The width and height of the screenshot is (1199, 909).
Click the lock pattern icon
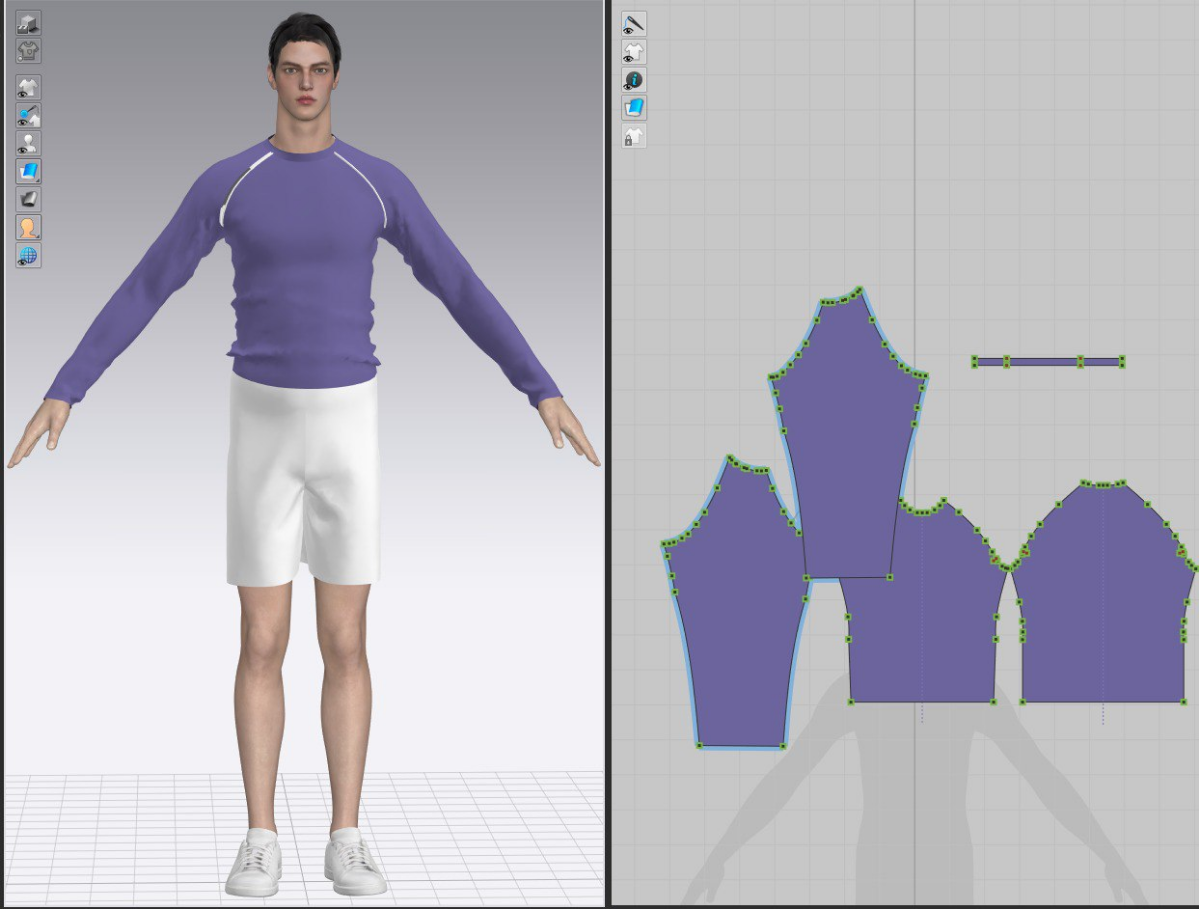coord(633,136)
